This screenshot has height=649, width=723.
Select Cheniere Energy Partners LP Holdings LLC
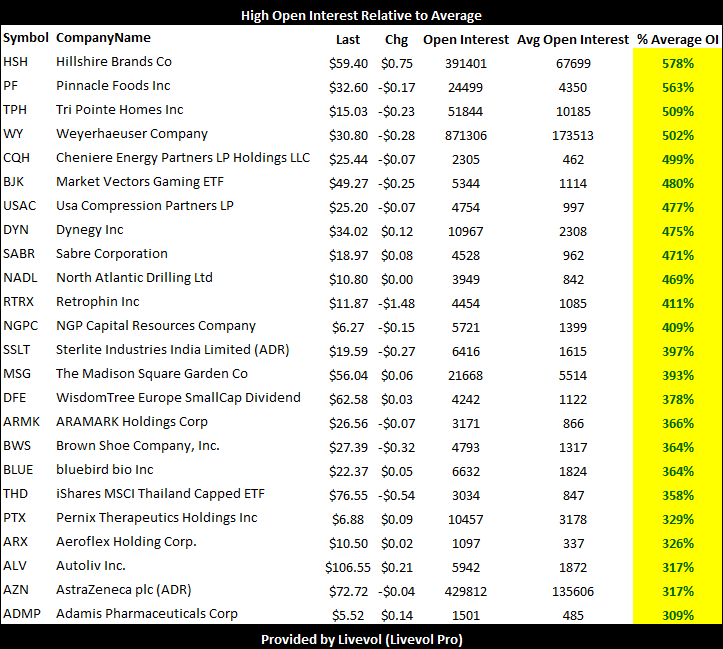click(x=183, y=158)
